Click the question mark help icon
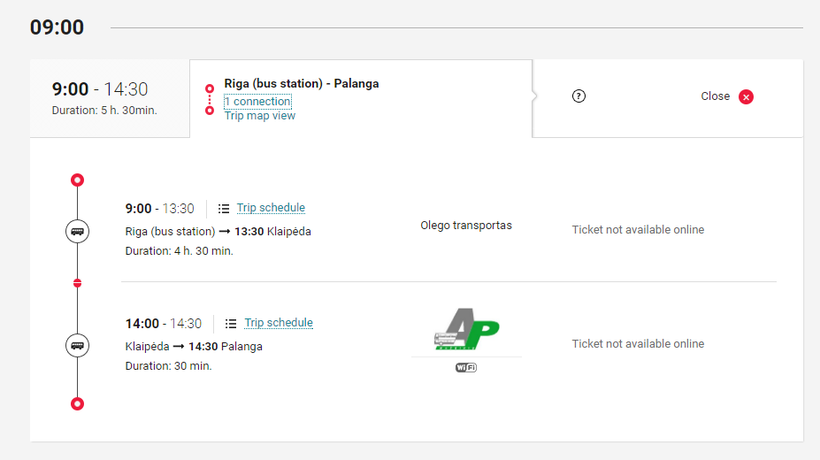The width and height of the screenshot is (820, 460). [x=578, y=96]
